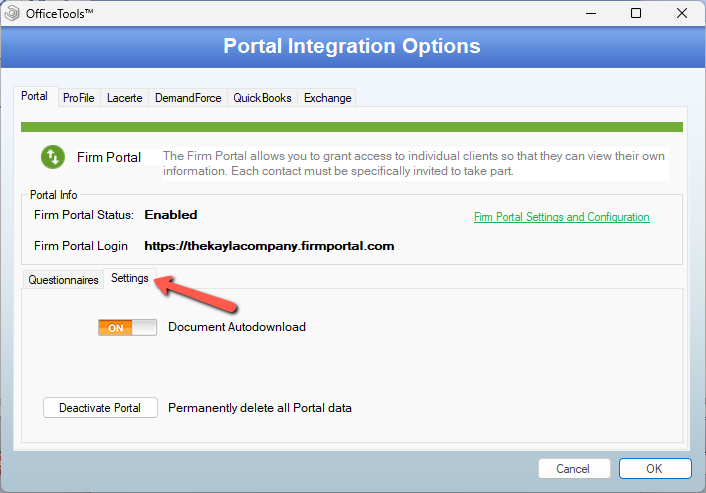Switch to the Questionnaires sub-tab
Image resolution: width=706 pixels, height=493 pixels.
(x=63, y=280)
